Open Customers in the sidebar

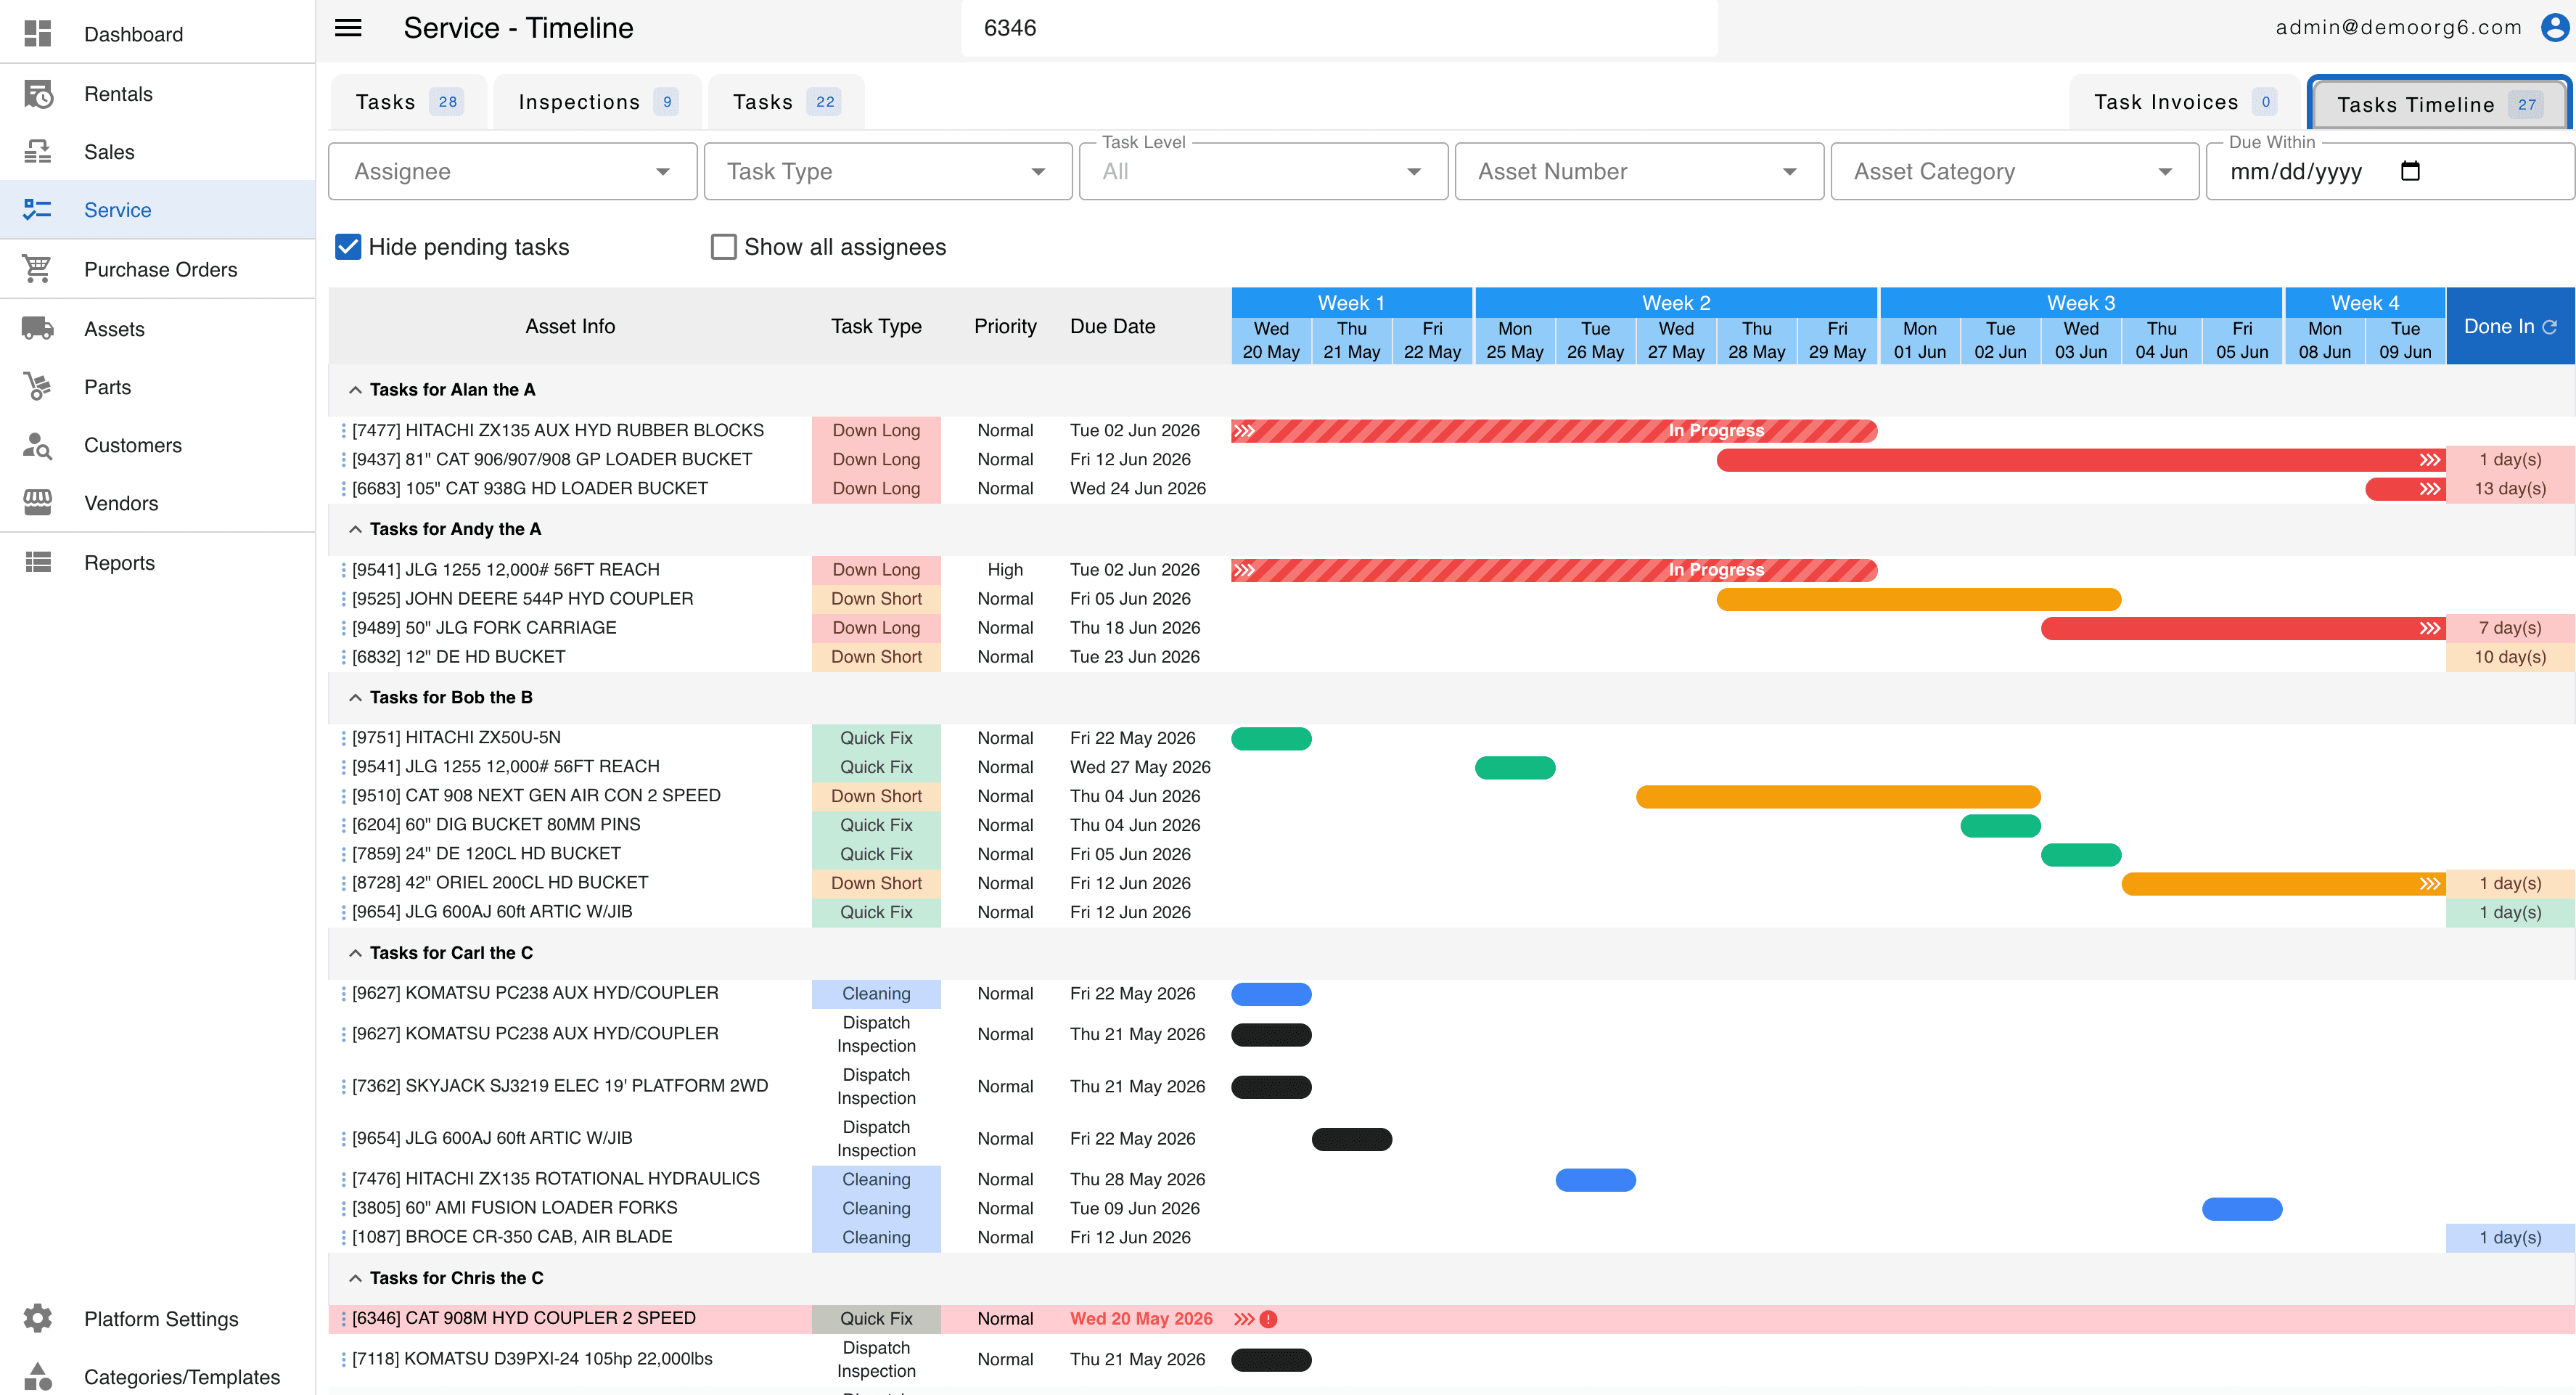click(157, 445)
